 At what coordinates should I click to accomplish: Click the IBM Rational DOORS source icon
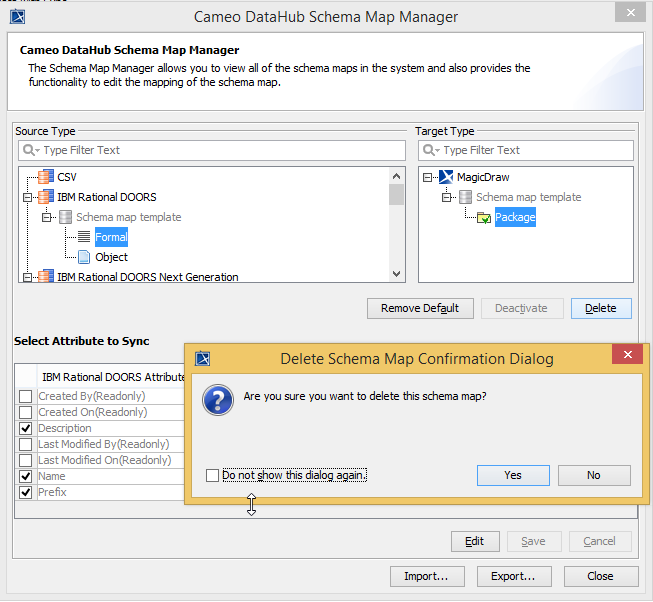(x=46, y=197)
